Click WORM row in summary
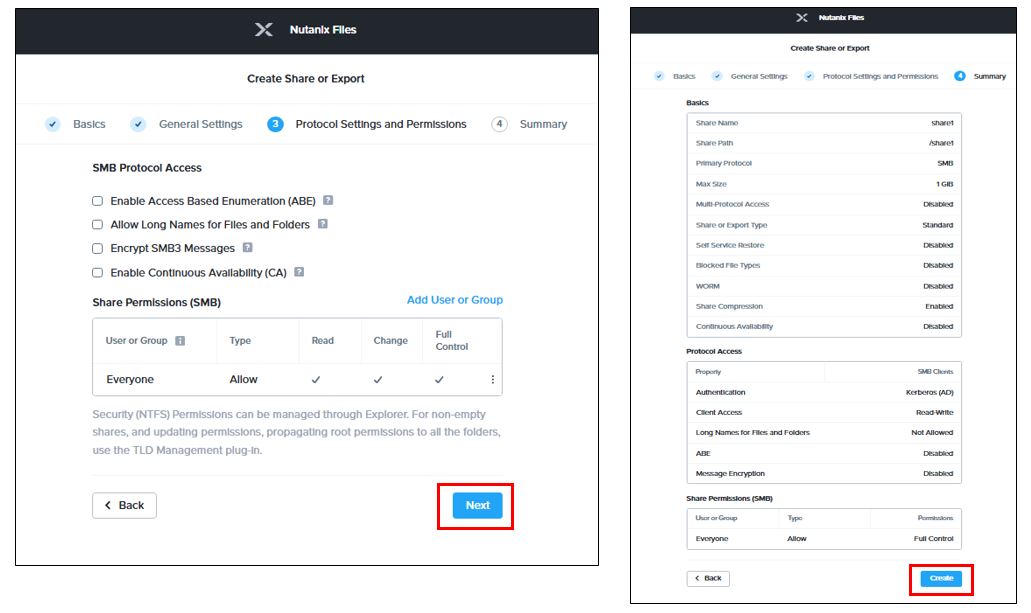 (824, 286)
